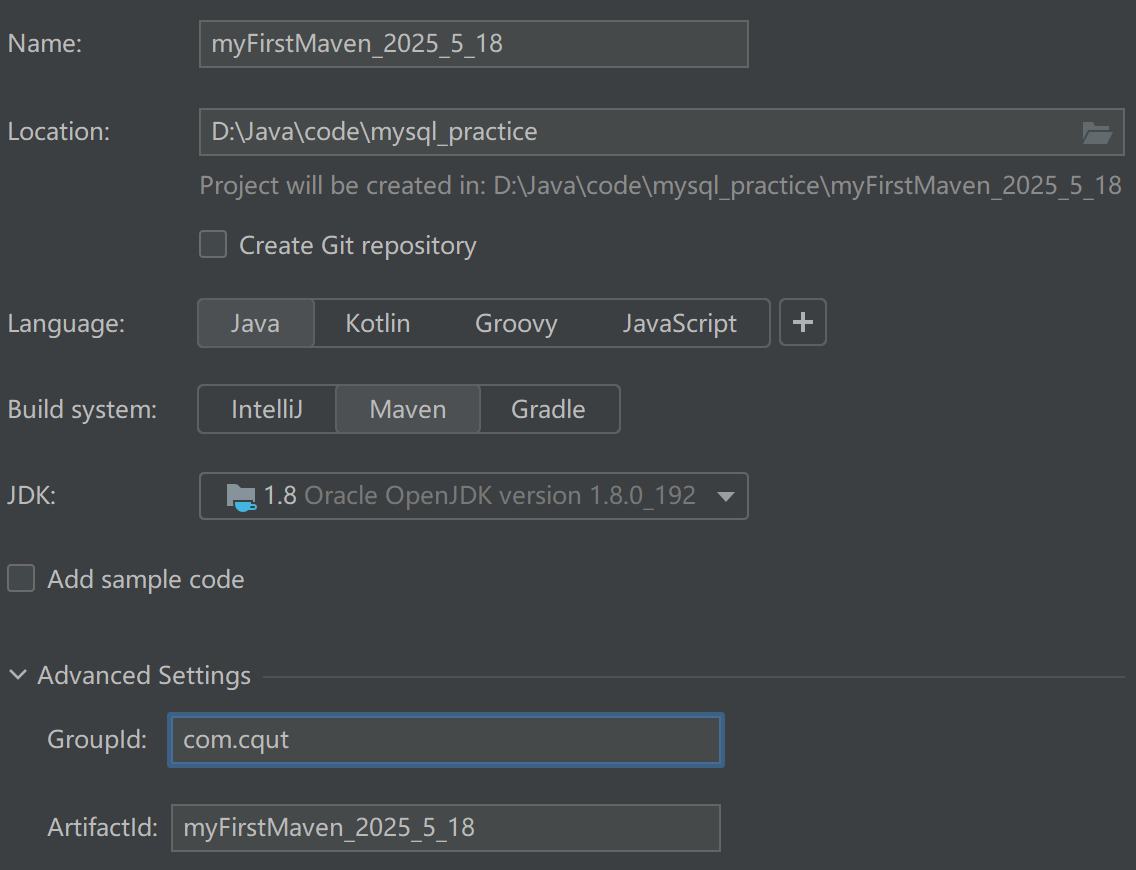Screen dimensions: 1136x870
Task: Pick Groovy as the language
Action: point(516,323)
